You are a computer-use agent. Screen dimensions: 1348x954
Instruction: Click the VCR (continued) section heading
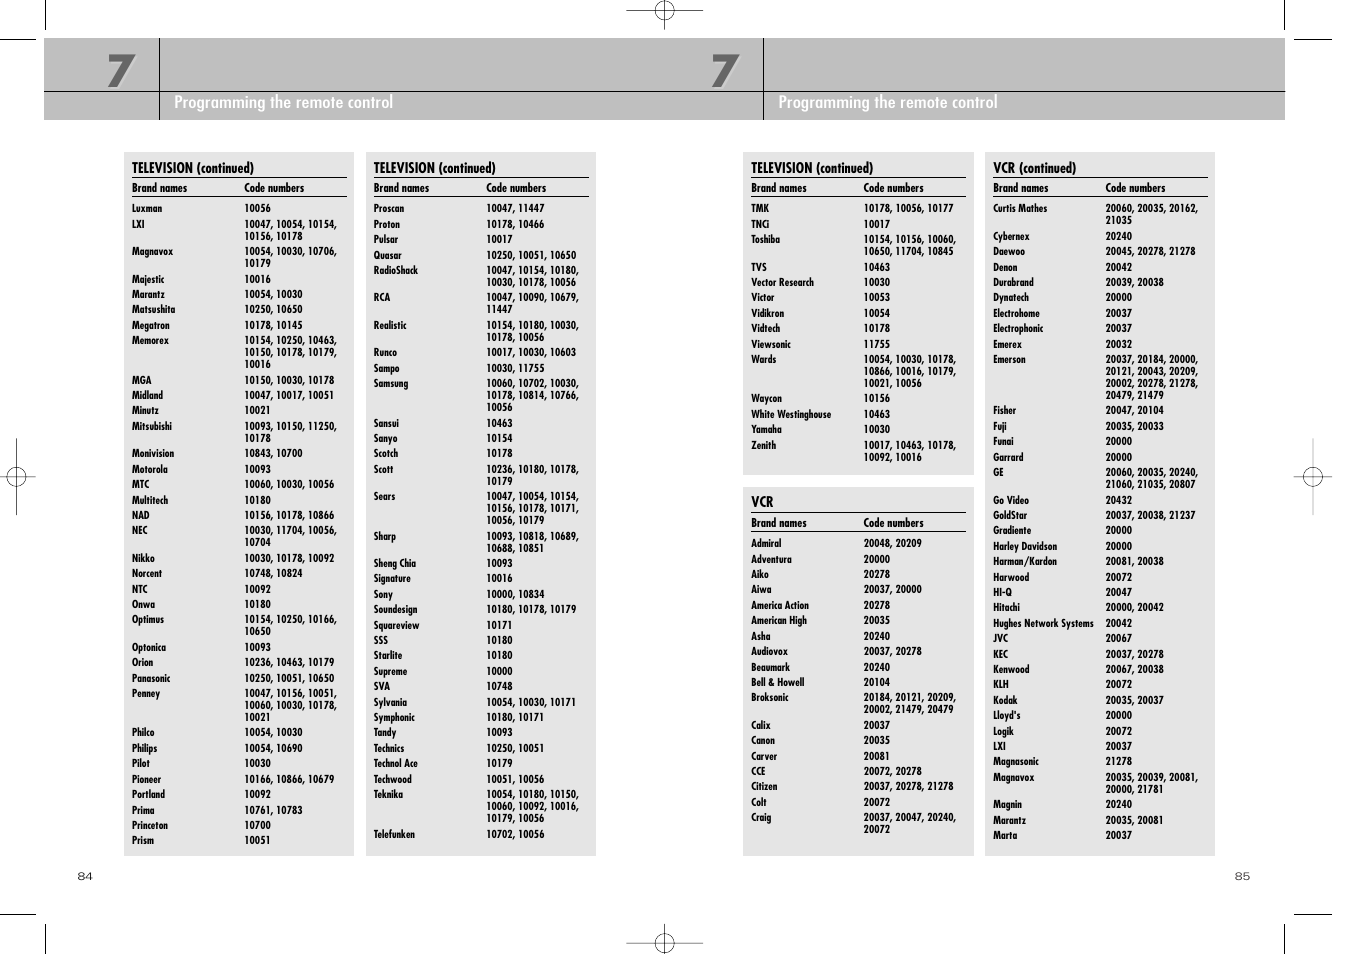click(1035, 168)
